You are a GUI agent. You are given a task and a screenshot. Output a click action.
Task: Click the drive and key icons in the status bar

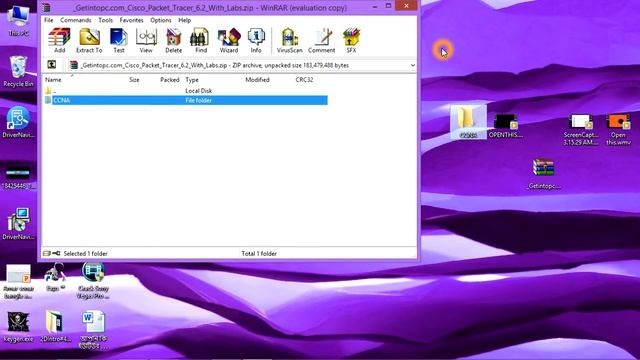[x=51, y=253]
